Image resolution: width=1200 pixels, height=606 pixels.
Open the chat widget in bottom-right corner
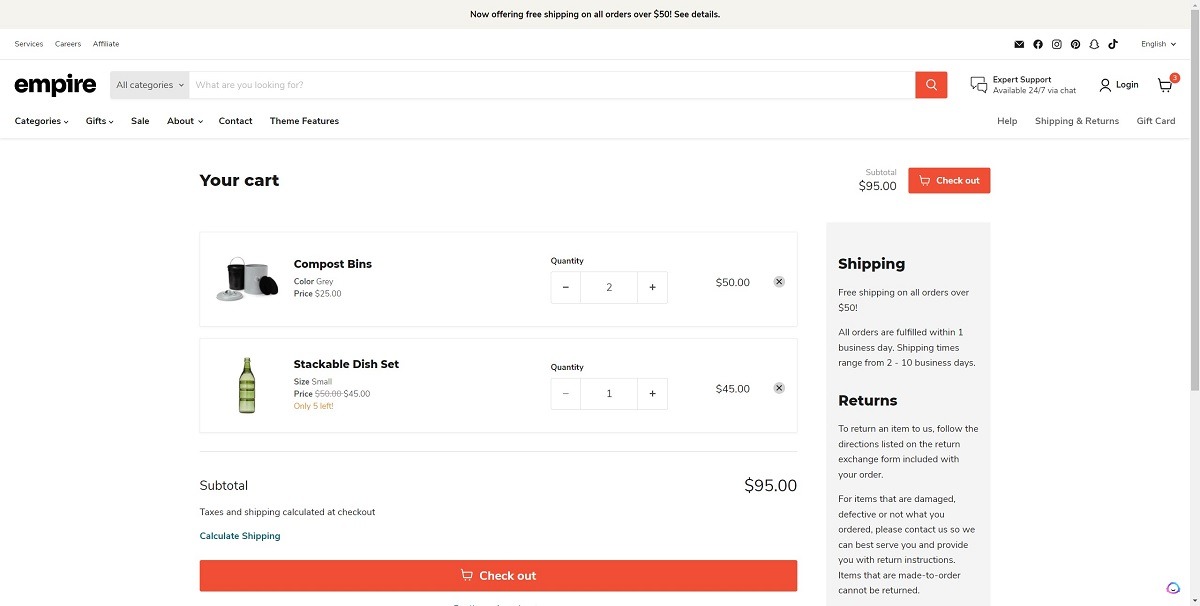(1172, 588)
